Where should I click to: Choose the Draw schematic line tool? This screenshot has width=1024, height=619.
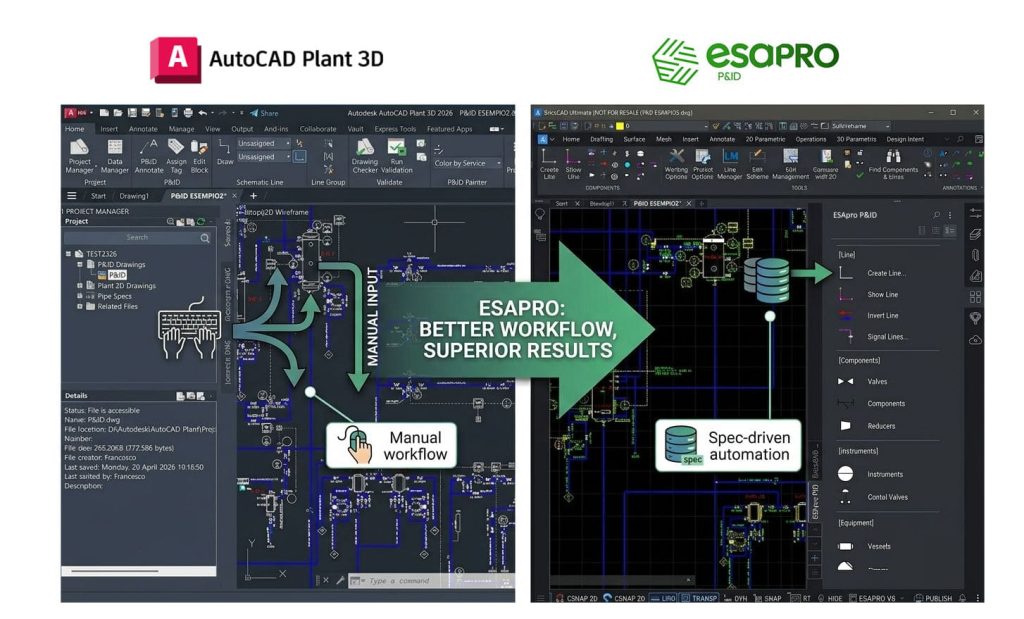225,151
